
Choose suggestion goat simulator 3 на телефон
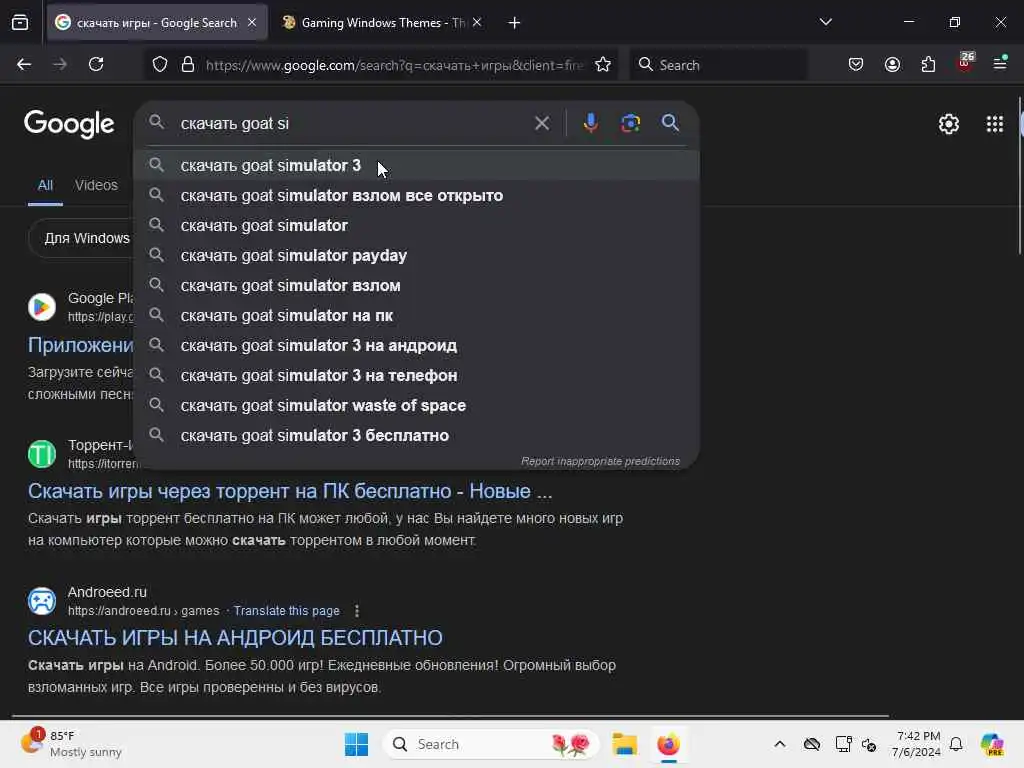[416, 376]
